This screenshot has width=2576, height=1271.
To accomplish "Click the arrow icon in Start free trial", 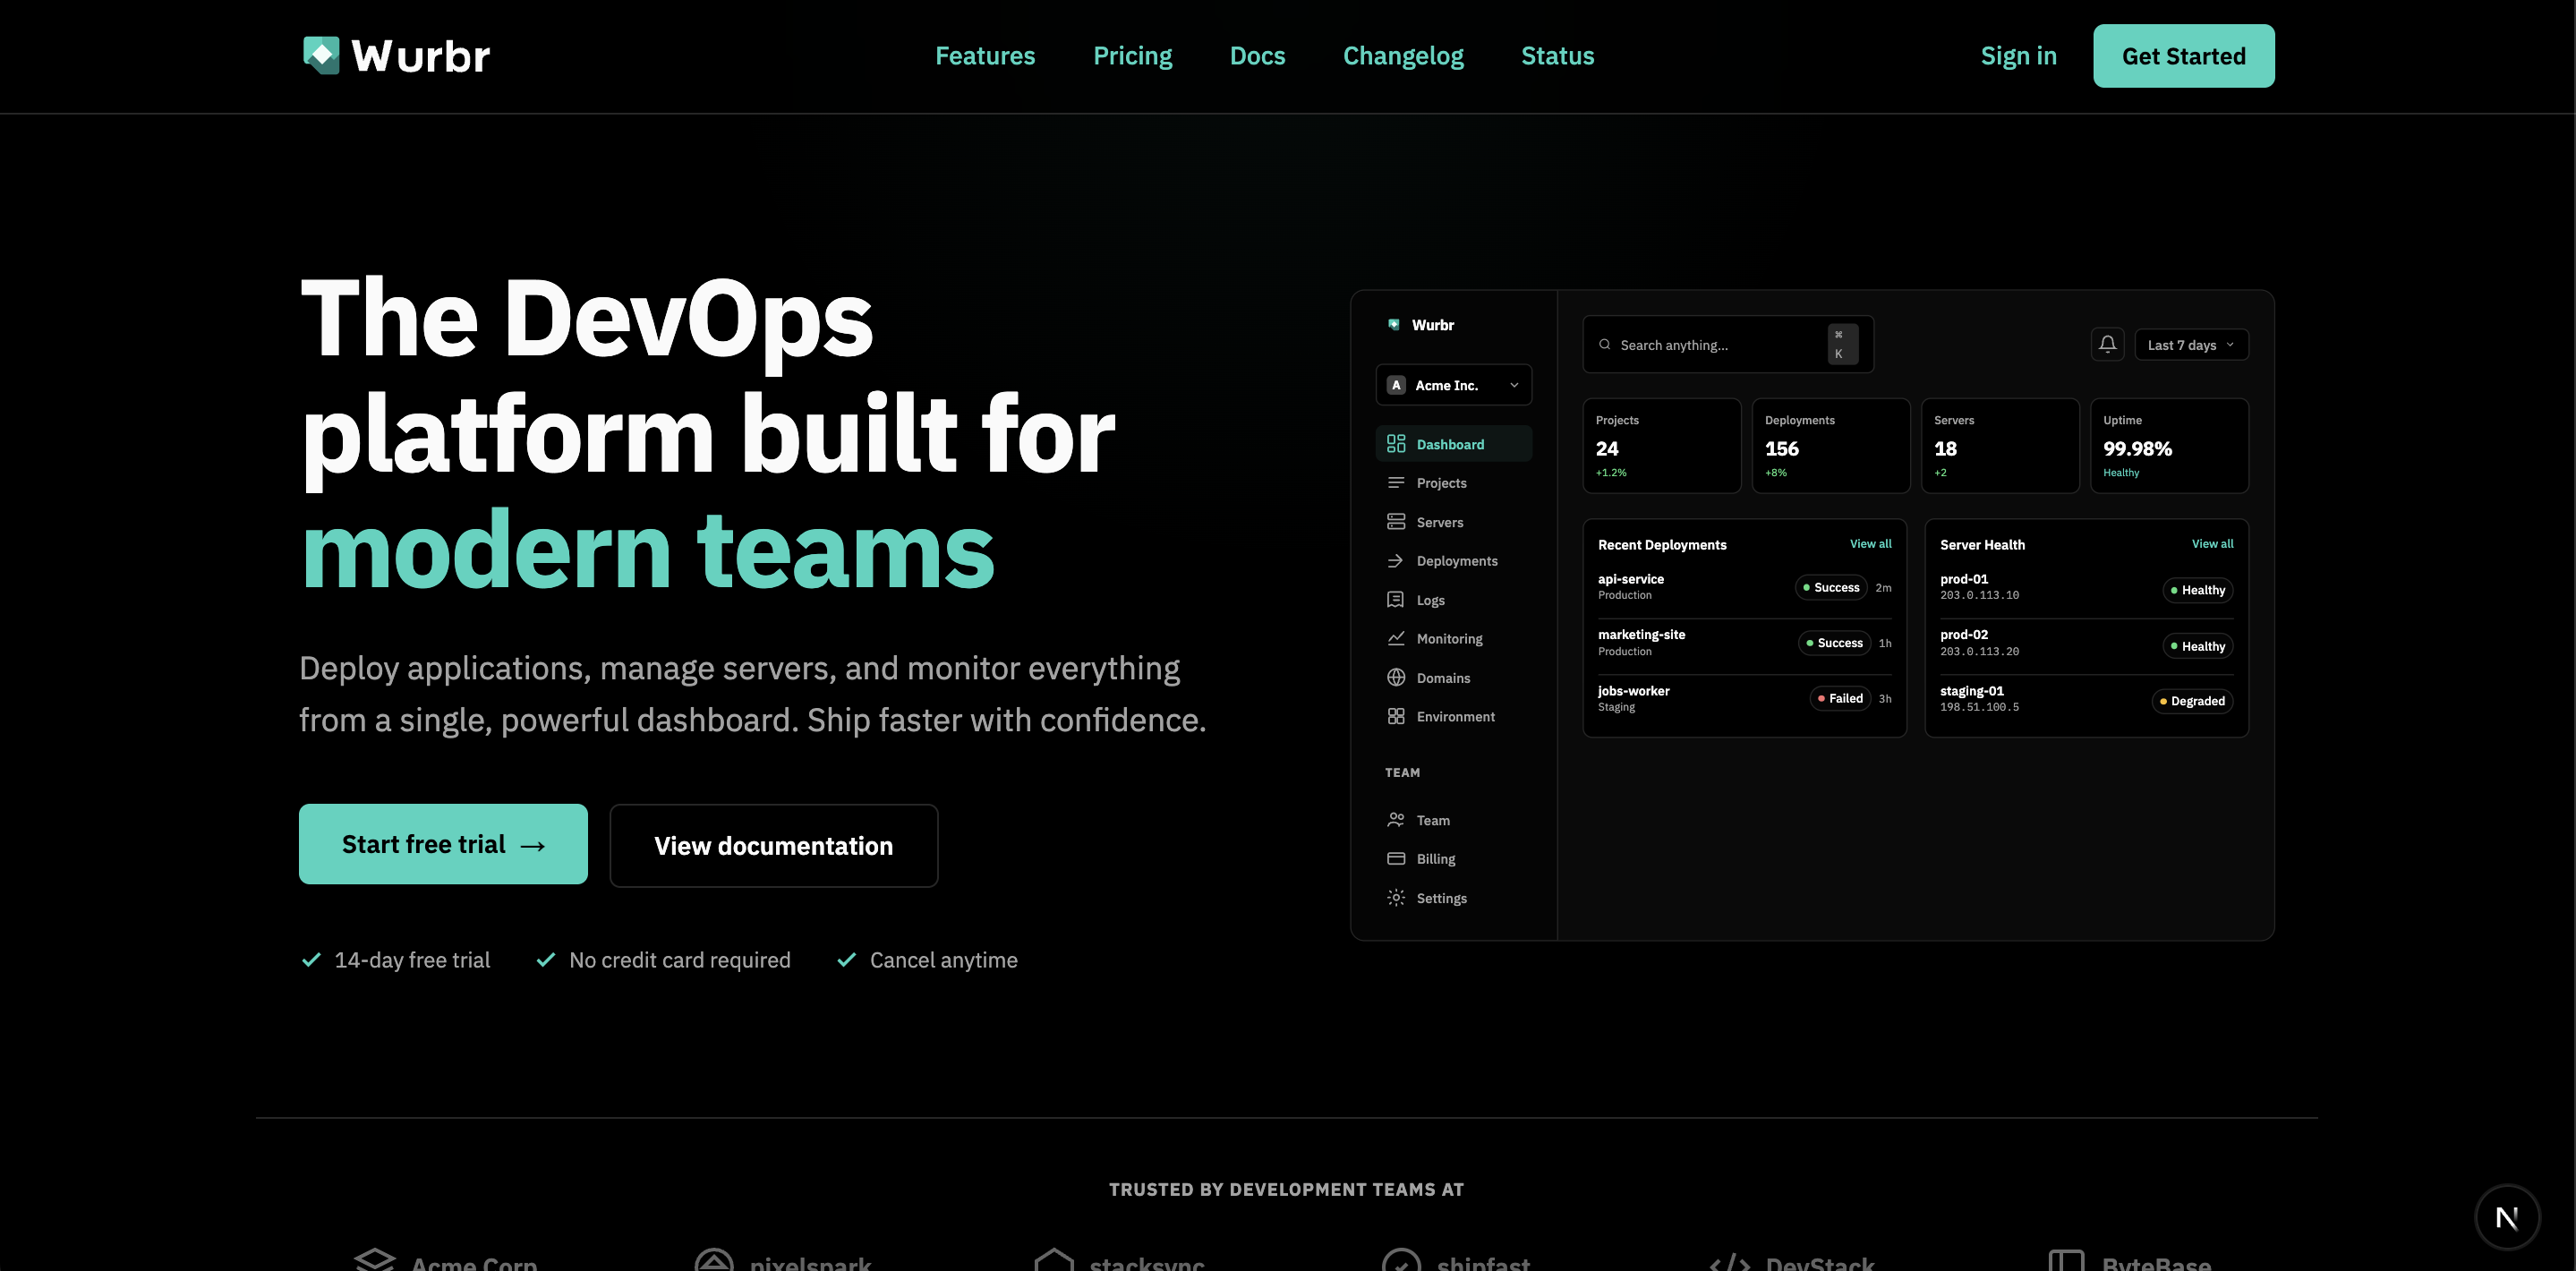I will tap(533, 846).
